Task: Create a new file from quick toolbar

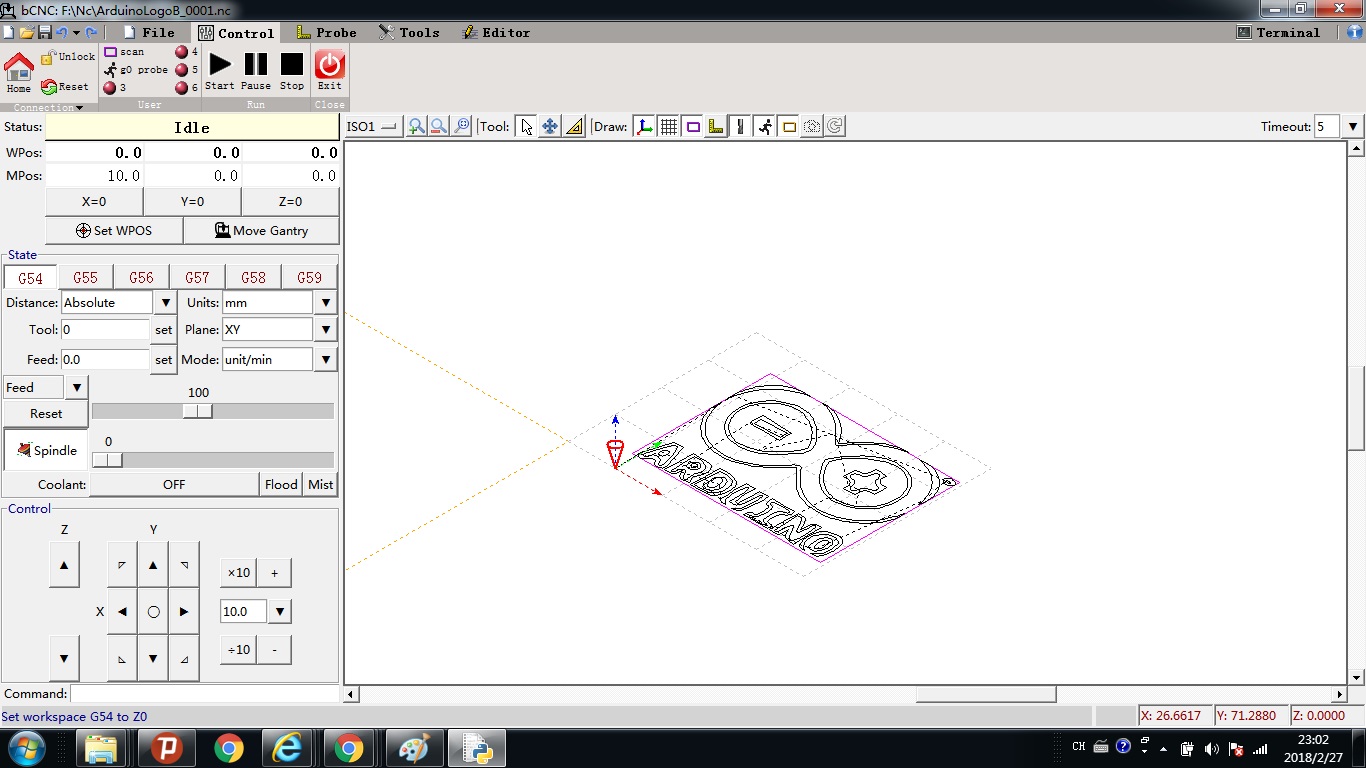Action: coord(9,33)
